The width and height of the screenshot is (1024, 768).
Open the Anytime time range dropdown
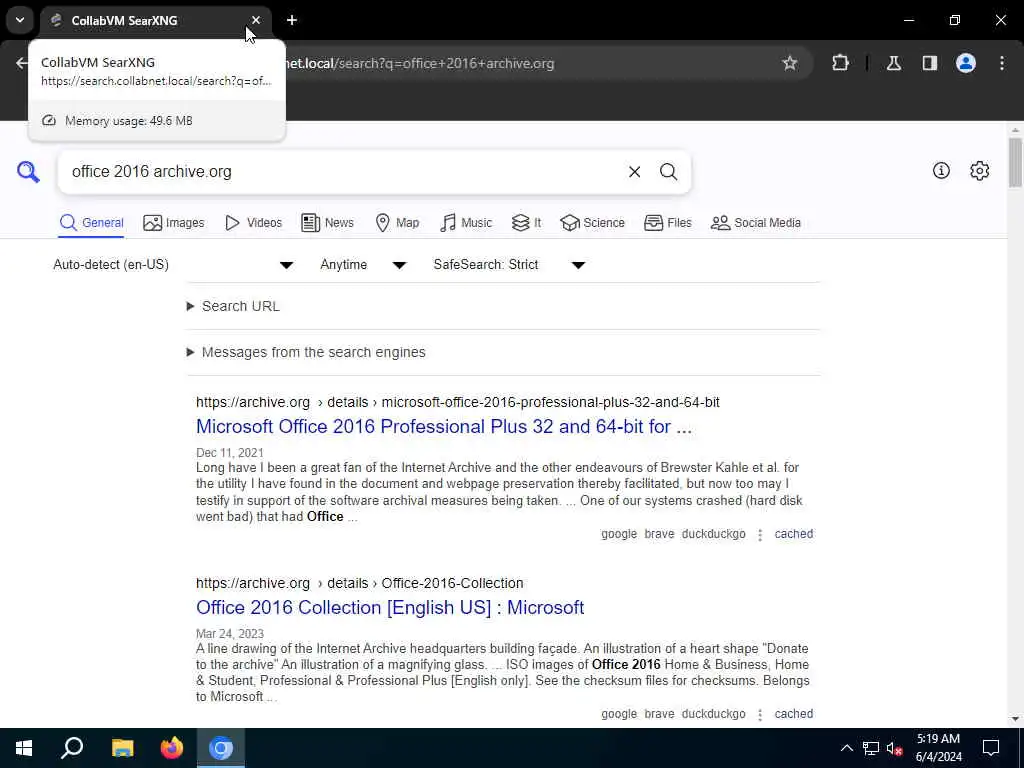pyautogui.click(x=363, y=264)
